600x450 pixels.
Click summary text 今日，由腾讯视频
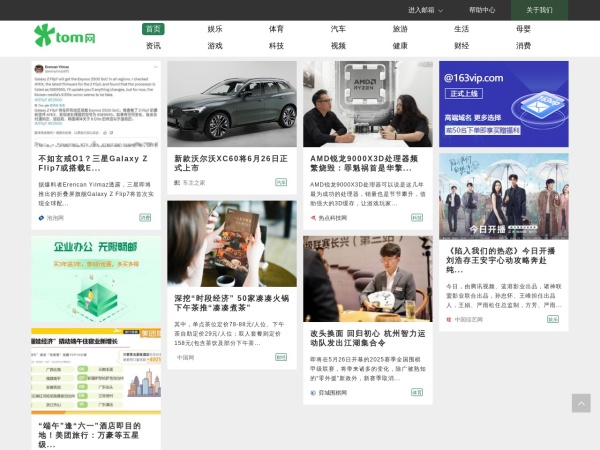(504, 296)
